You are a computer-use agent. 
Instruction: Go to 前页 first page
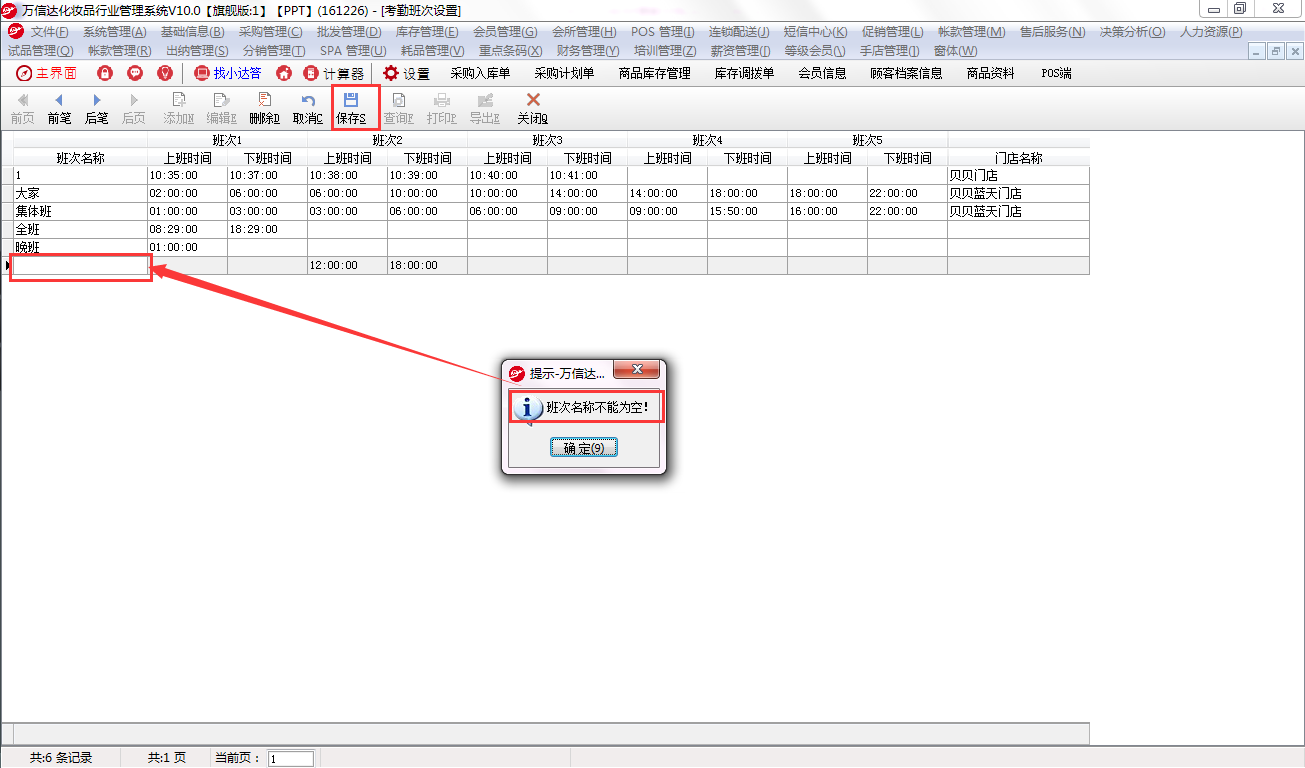pos(22,108)
